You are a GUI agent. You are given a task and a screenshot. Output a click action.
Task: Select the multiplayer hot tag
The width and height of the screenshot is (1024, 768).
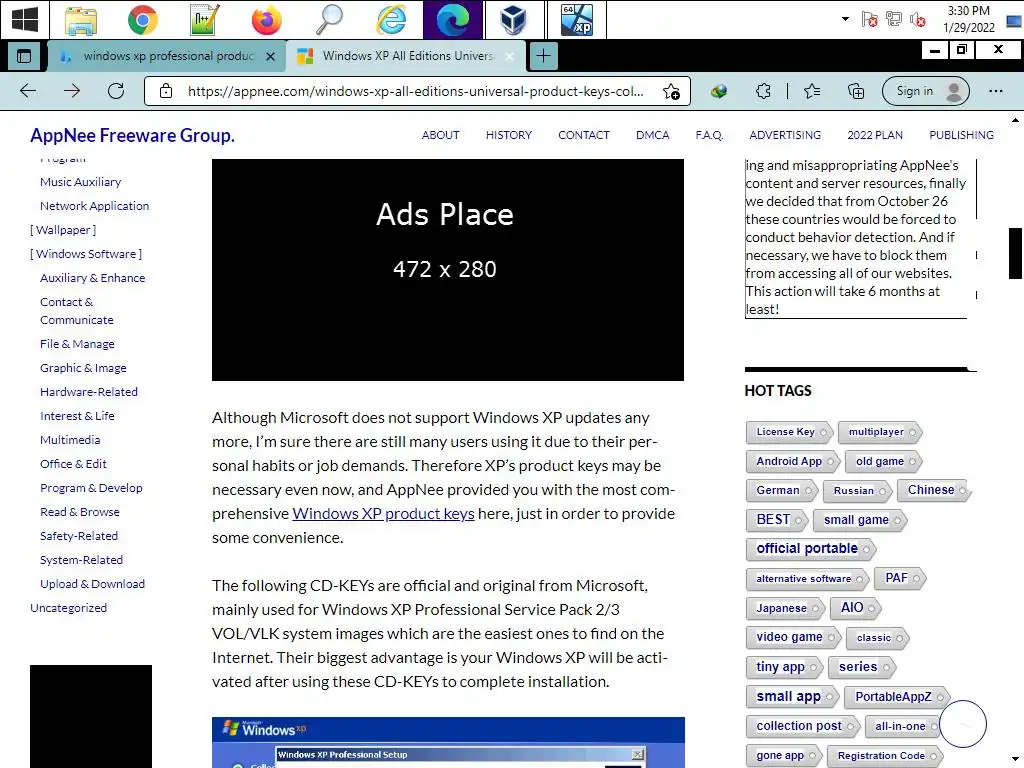[x=880, y=432]
